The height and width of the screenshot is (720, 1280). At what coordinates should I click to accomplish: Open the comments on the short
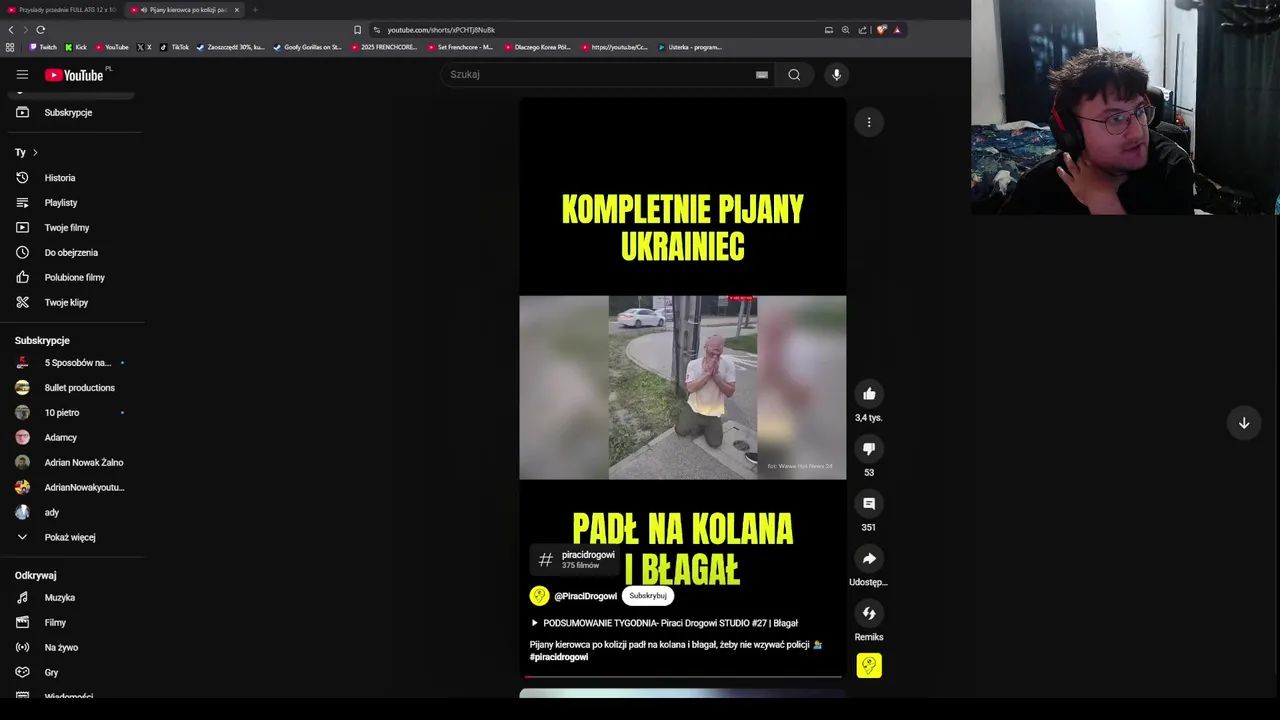coord(869,504)
